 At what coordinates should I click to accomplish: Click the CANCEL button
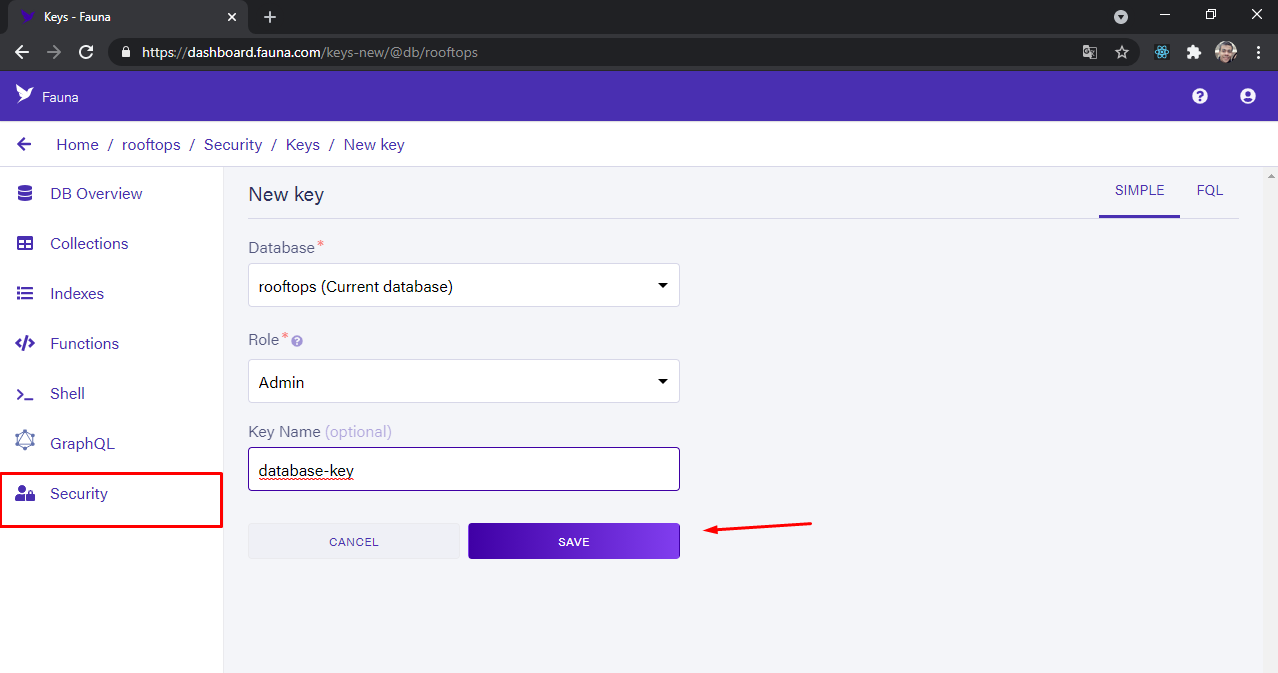click(354, 541)
